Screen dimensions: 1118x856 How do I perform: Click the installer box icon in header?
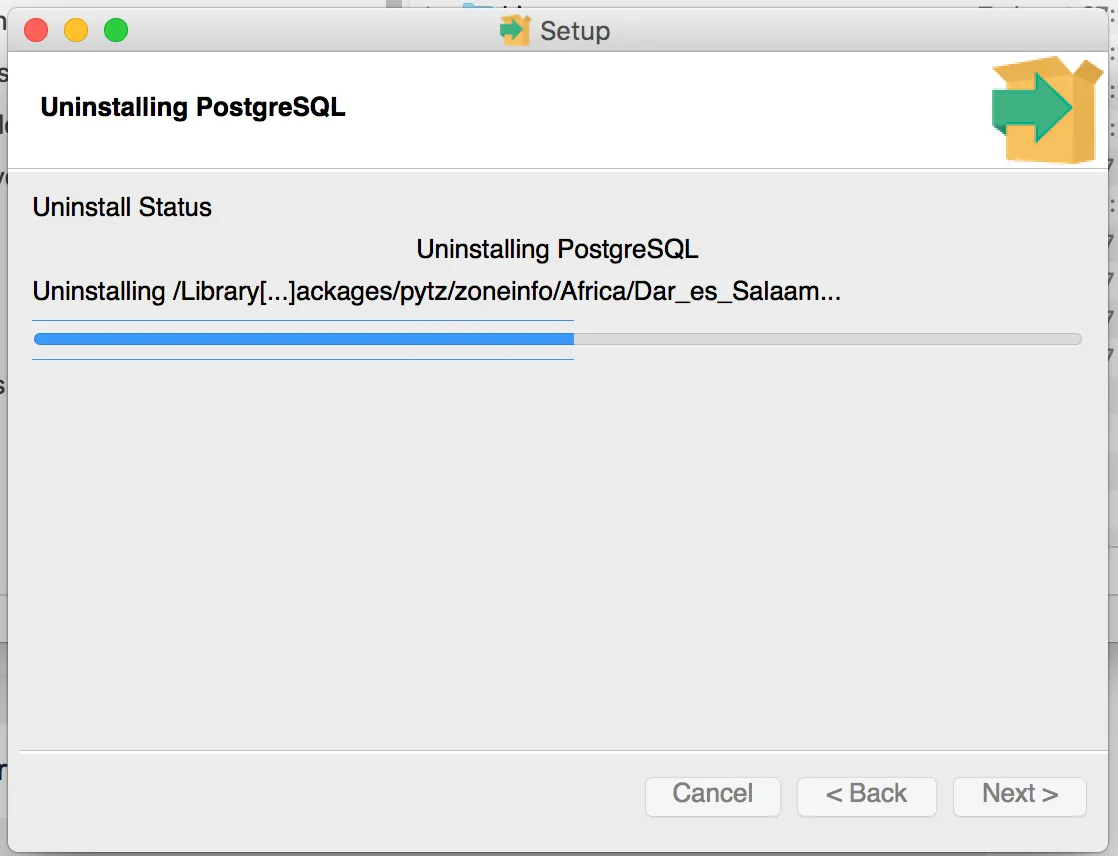pyautogui.click(x=1047, y=110)
